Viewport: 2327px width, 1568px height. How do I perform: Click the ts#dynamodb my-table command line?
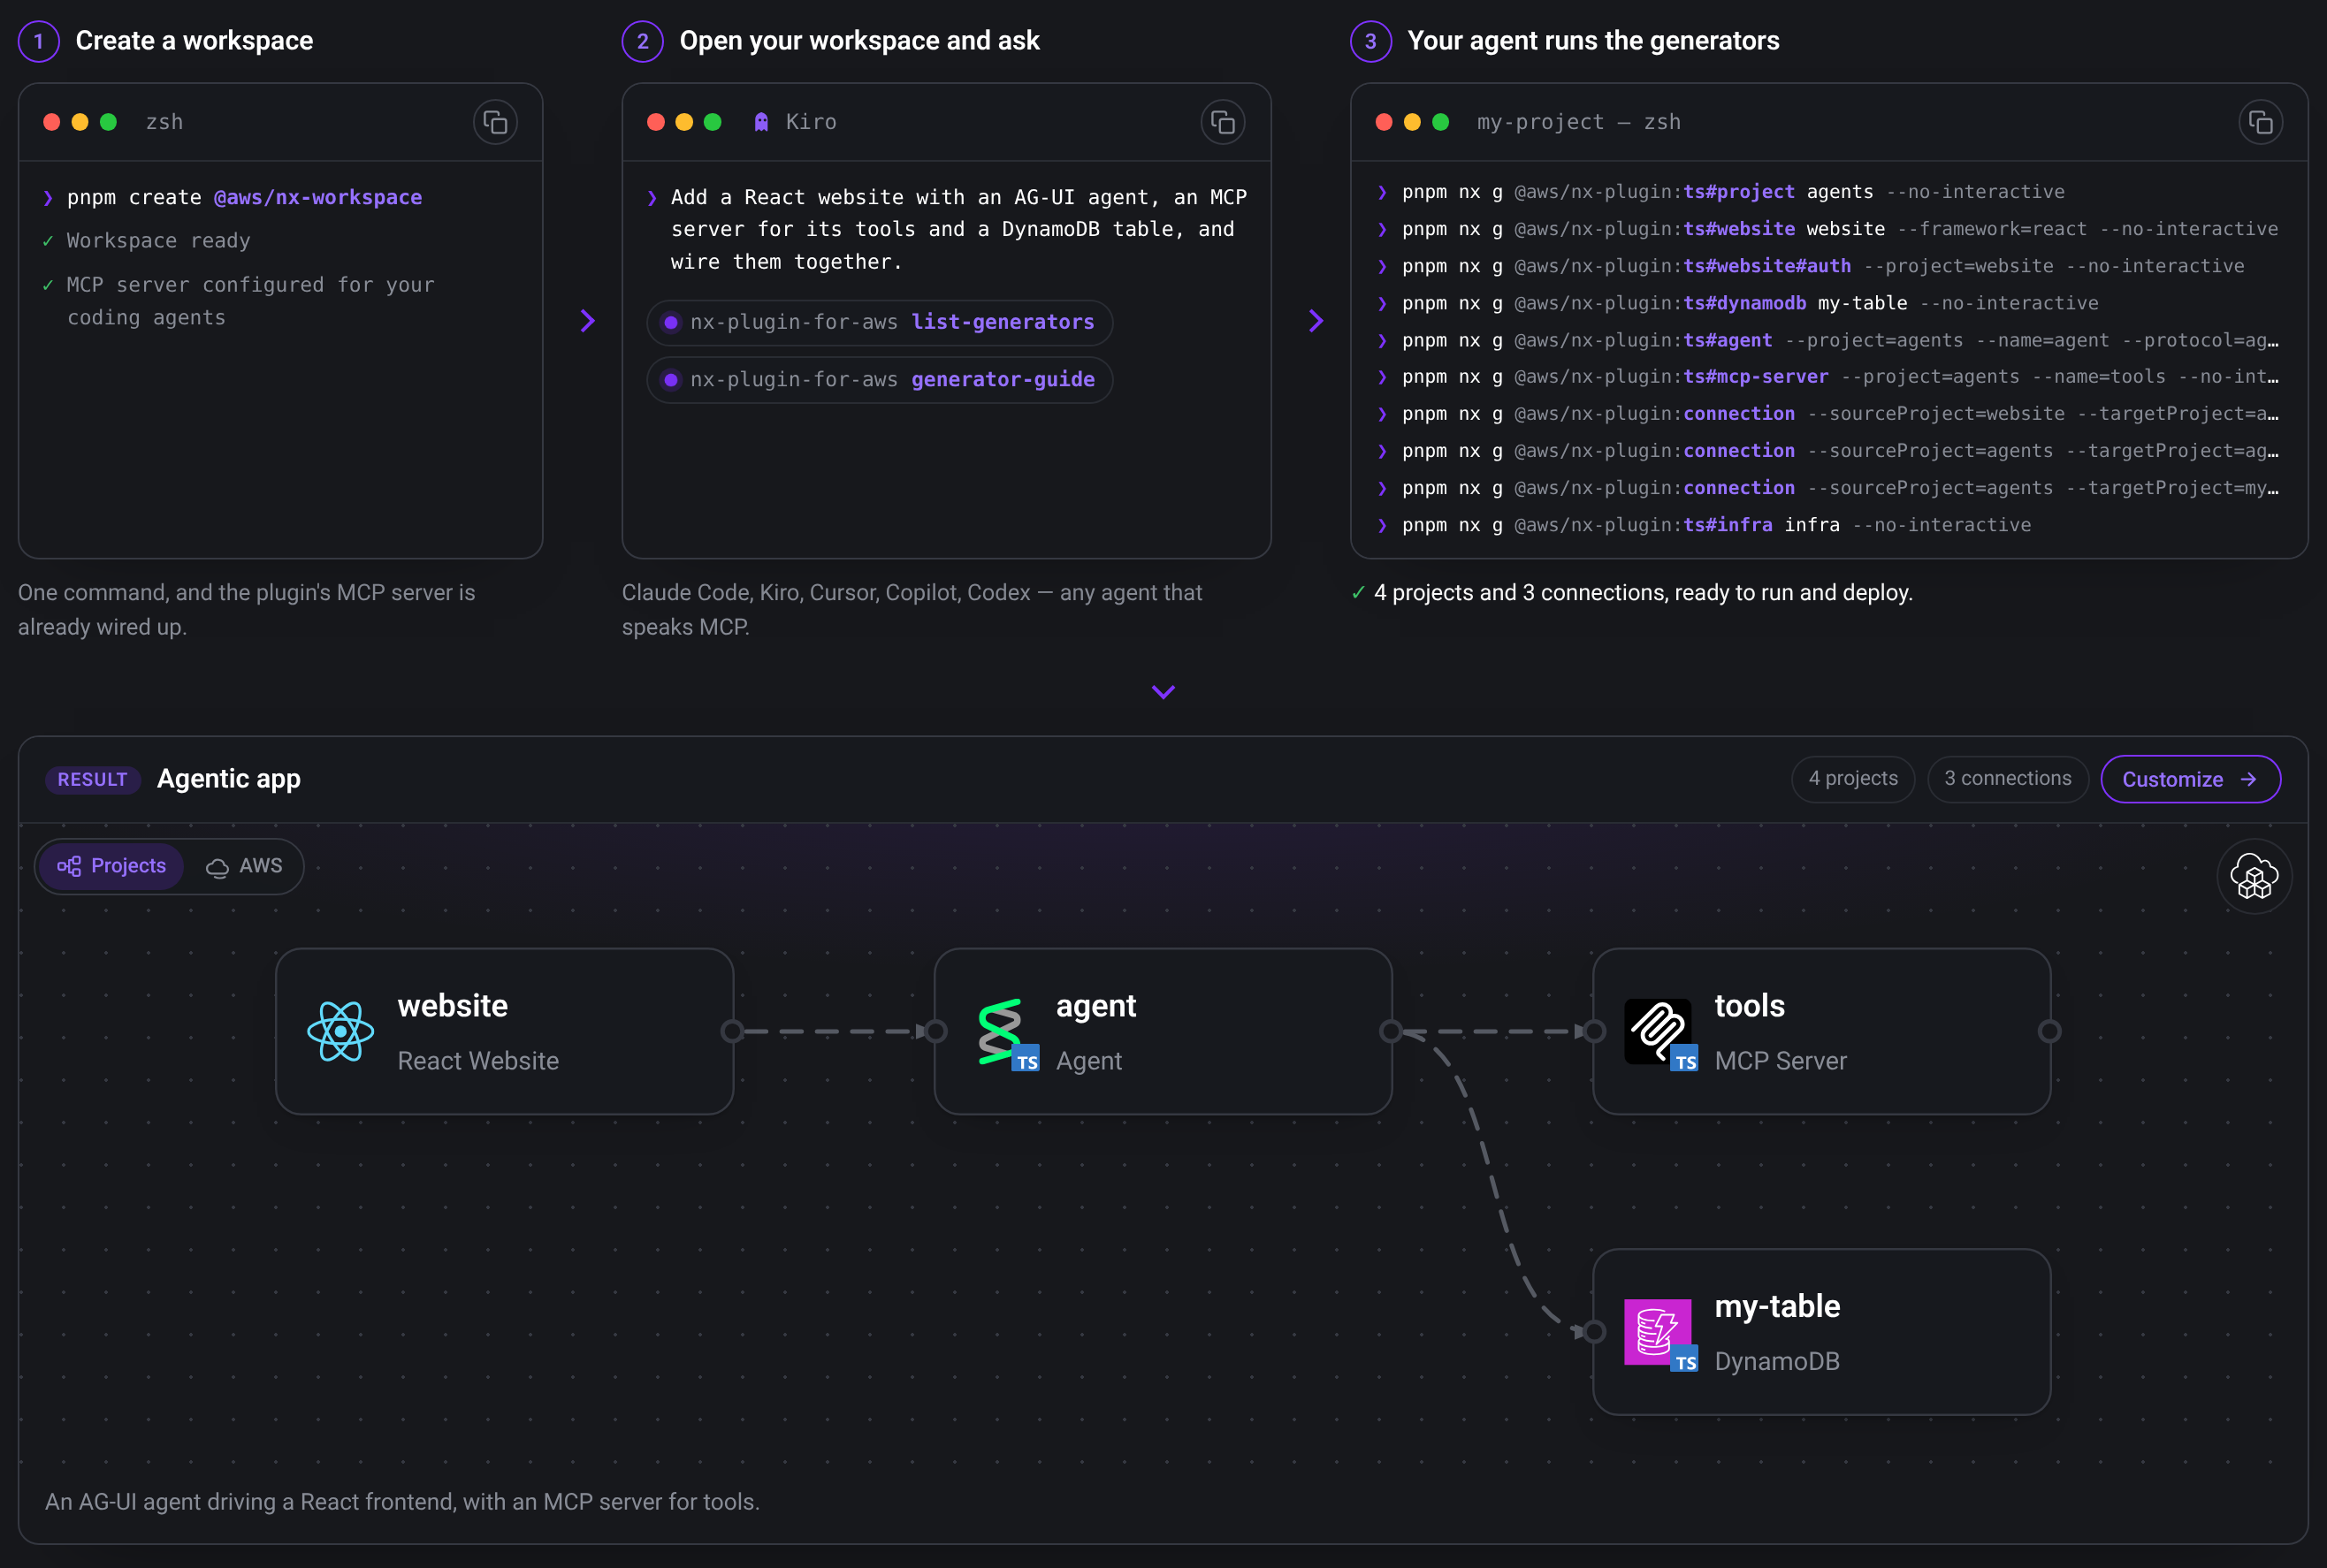(x=1737, y=303)
